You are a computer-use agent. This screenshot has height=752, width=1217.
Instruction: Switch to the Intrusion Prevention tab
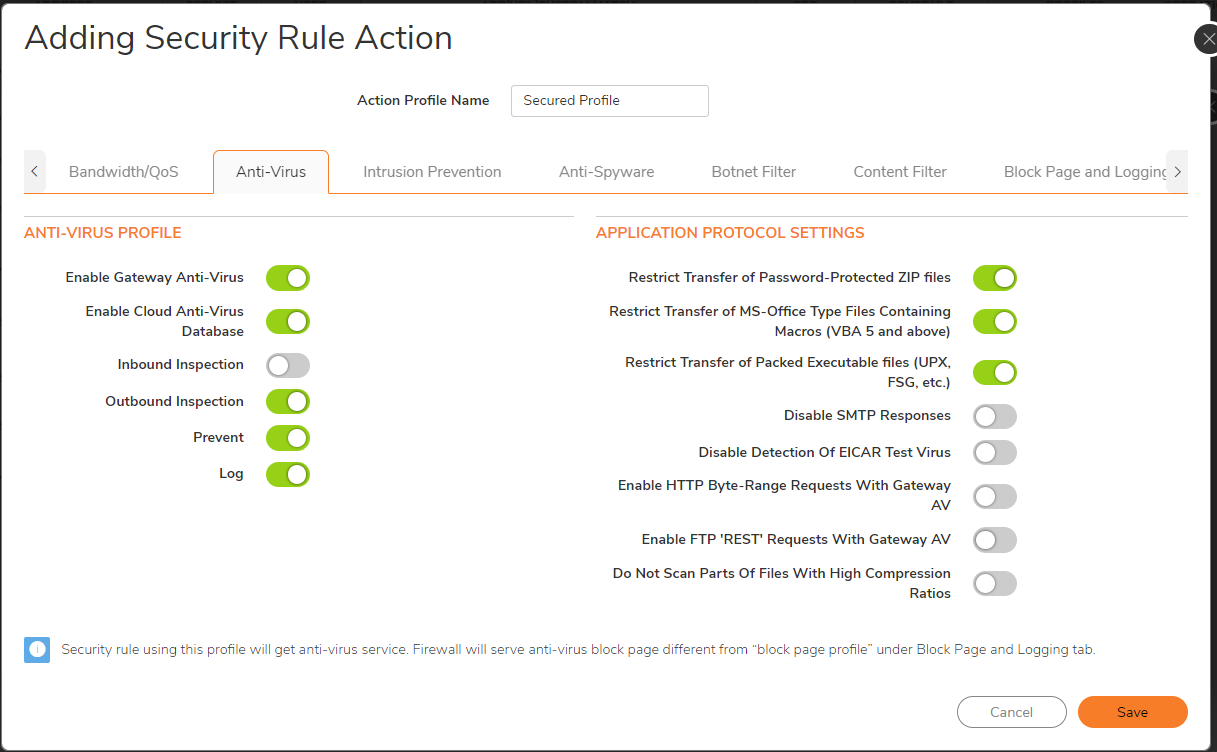432,171
